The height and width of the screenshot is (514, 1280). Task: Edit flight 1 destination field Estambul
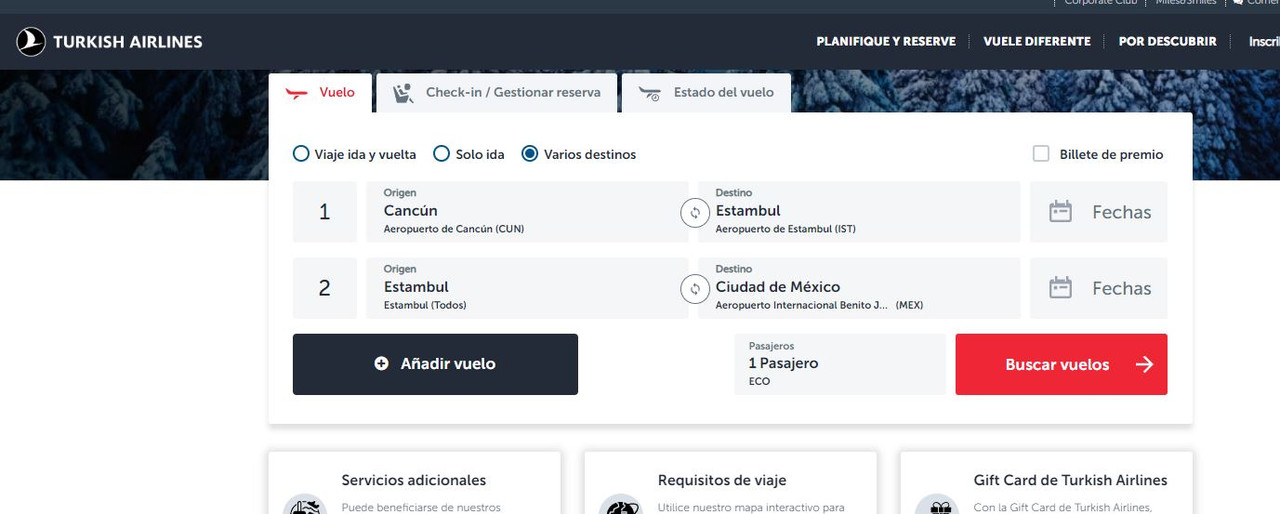[859, 212]
